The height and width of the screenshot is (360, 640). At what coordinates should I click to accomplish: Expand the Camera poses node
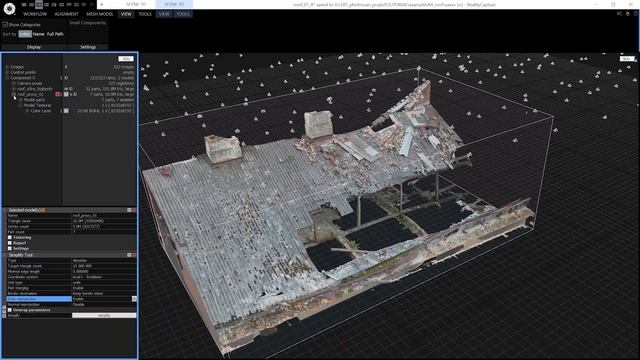click(x=14, y=83)
